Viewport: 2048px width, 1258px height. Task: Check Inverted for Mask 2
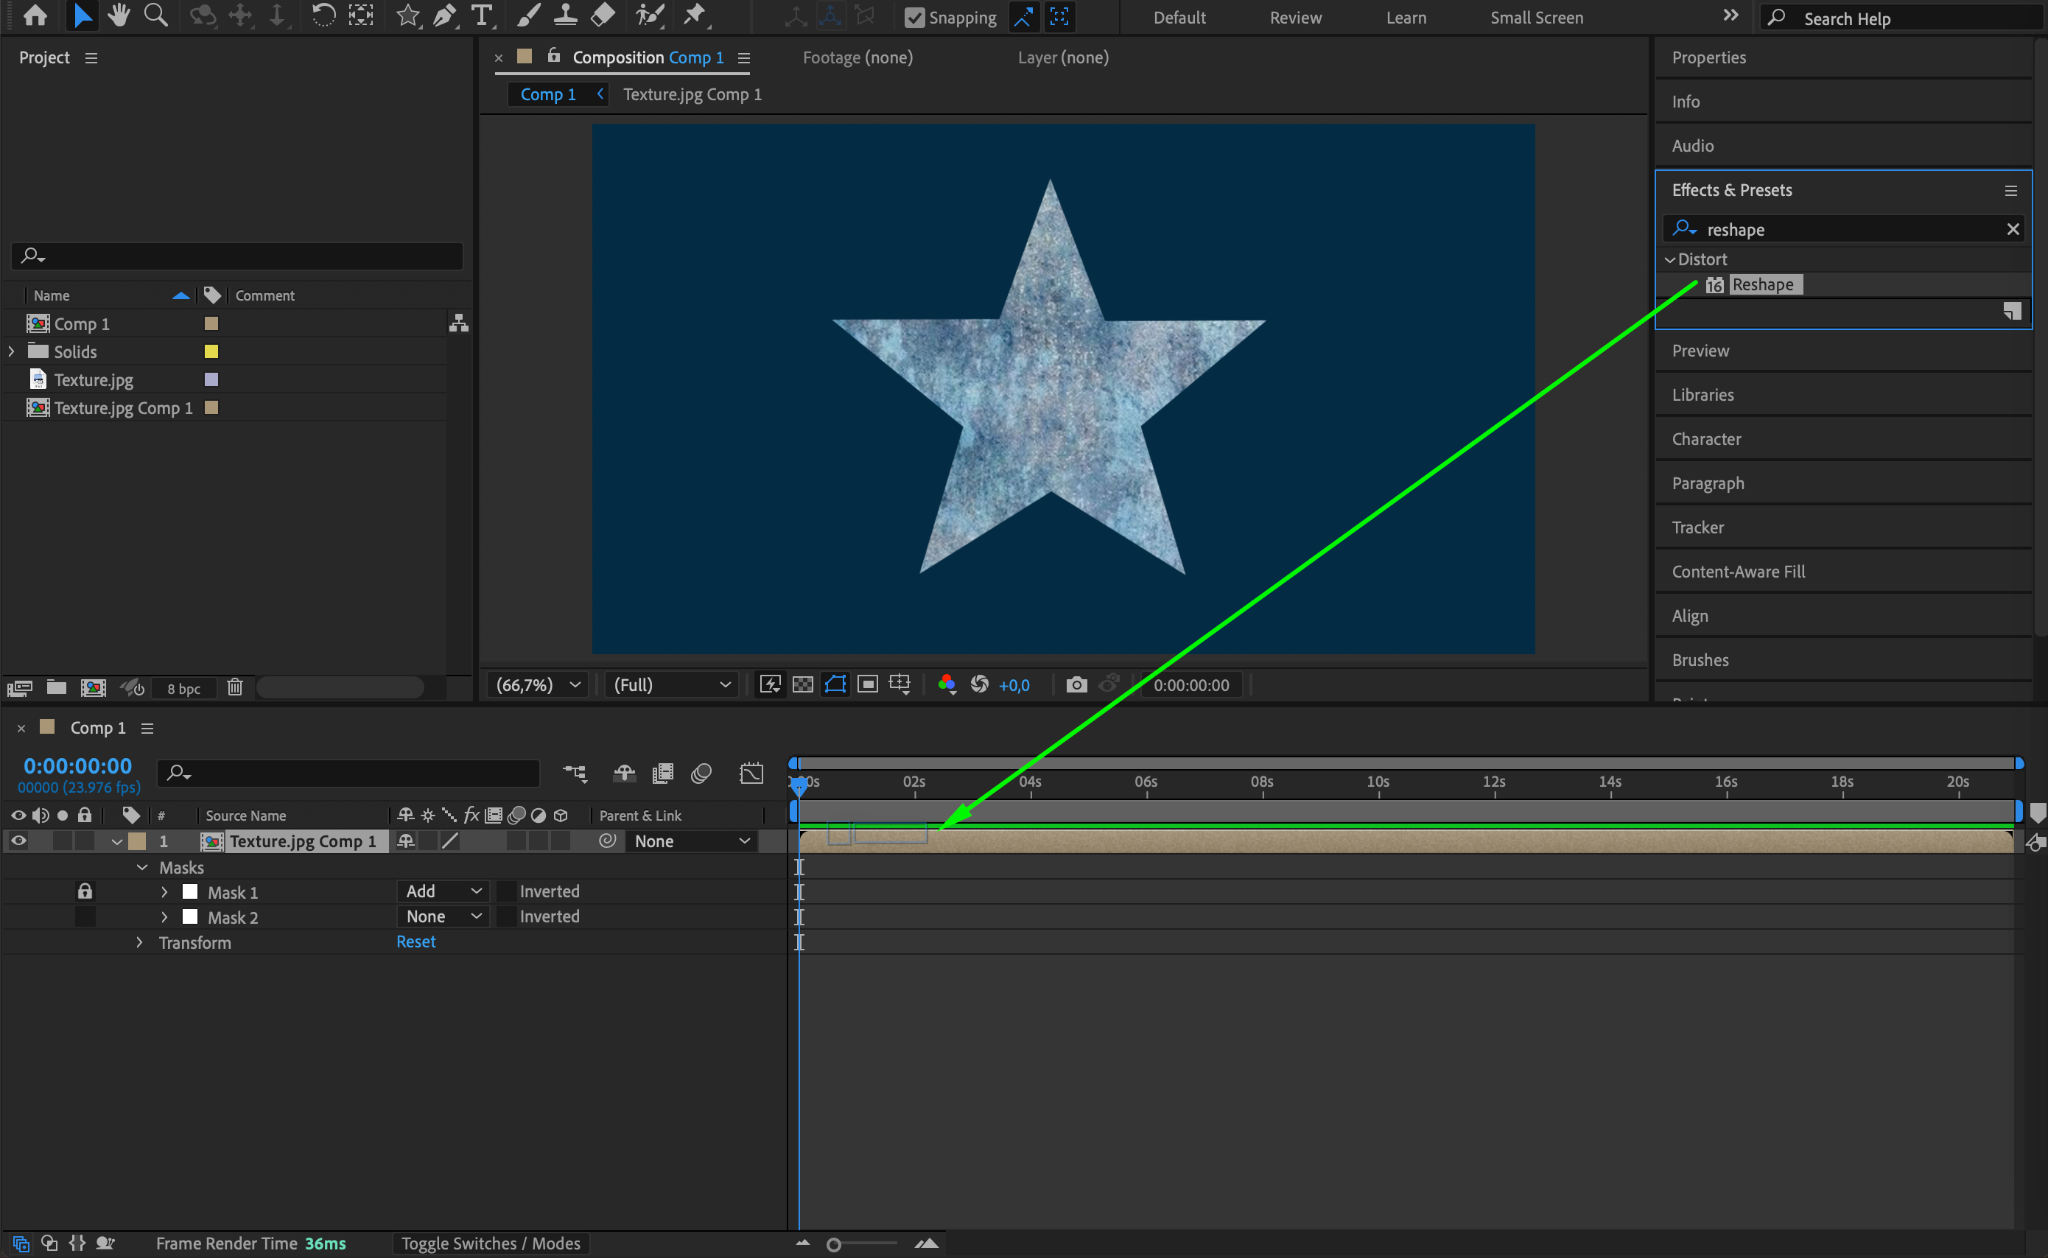click(507, 917)
